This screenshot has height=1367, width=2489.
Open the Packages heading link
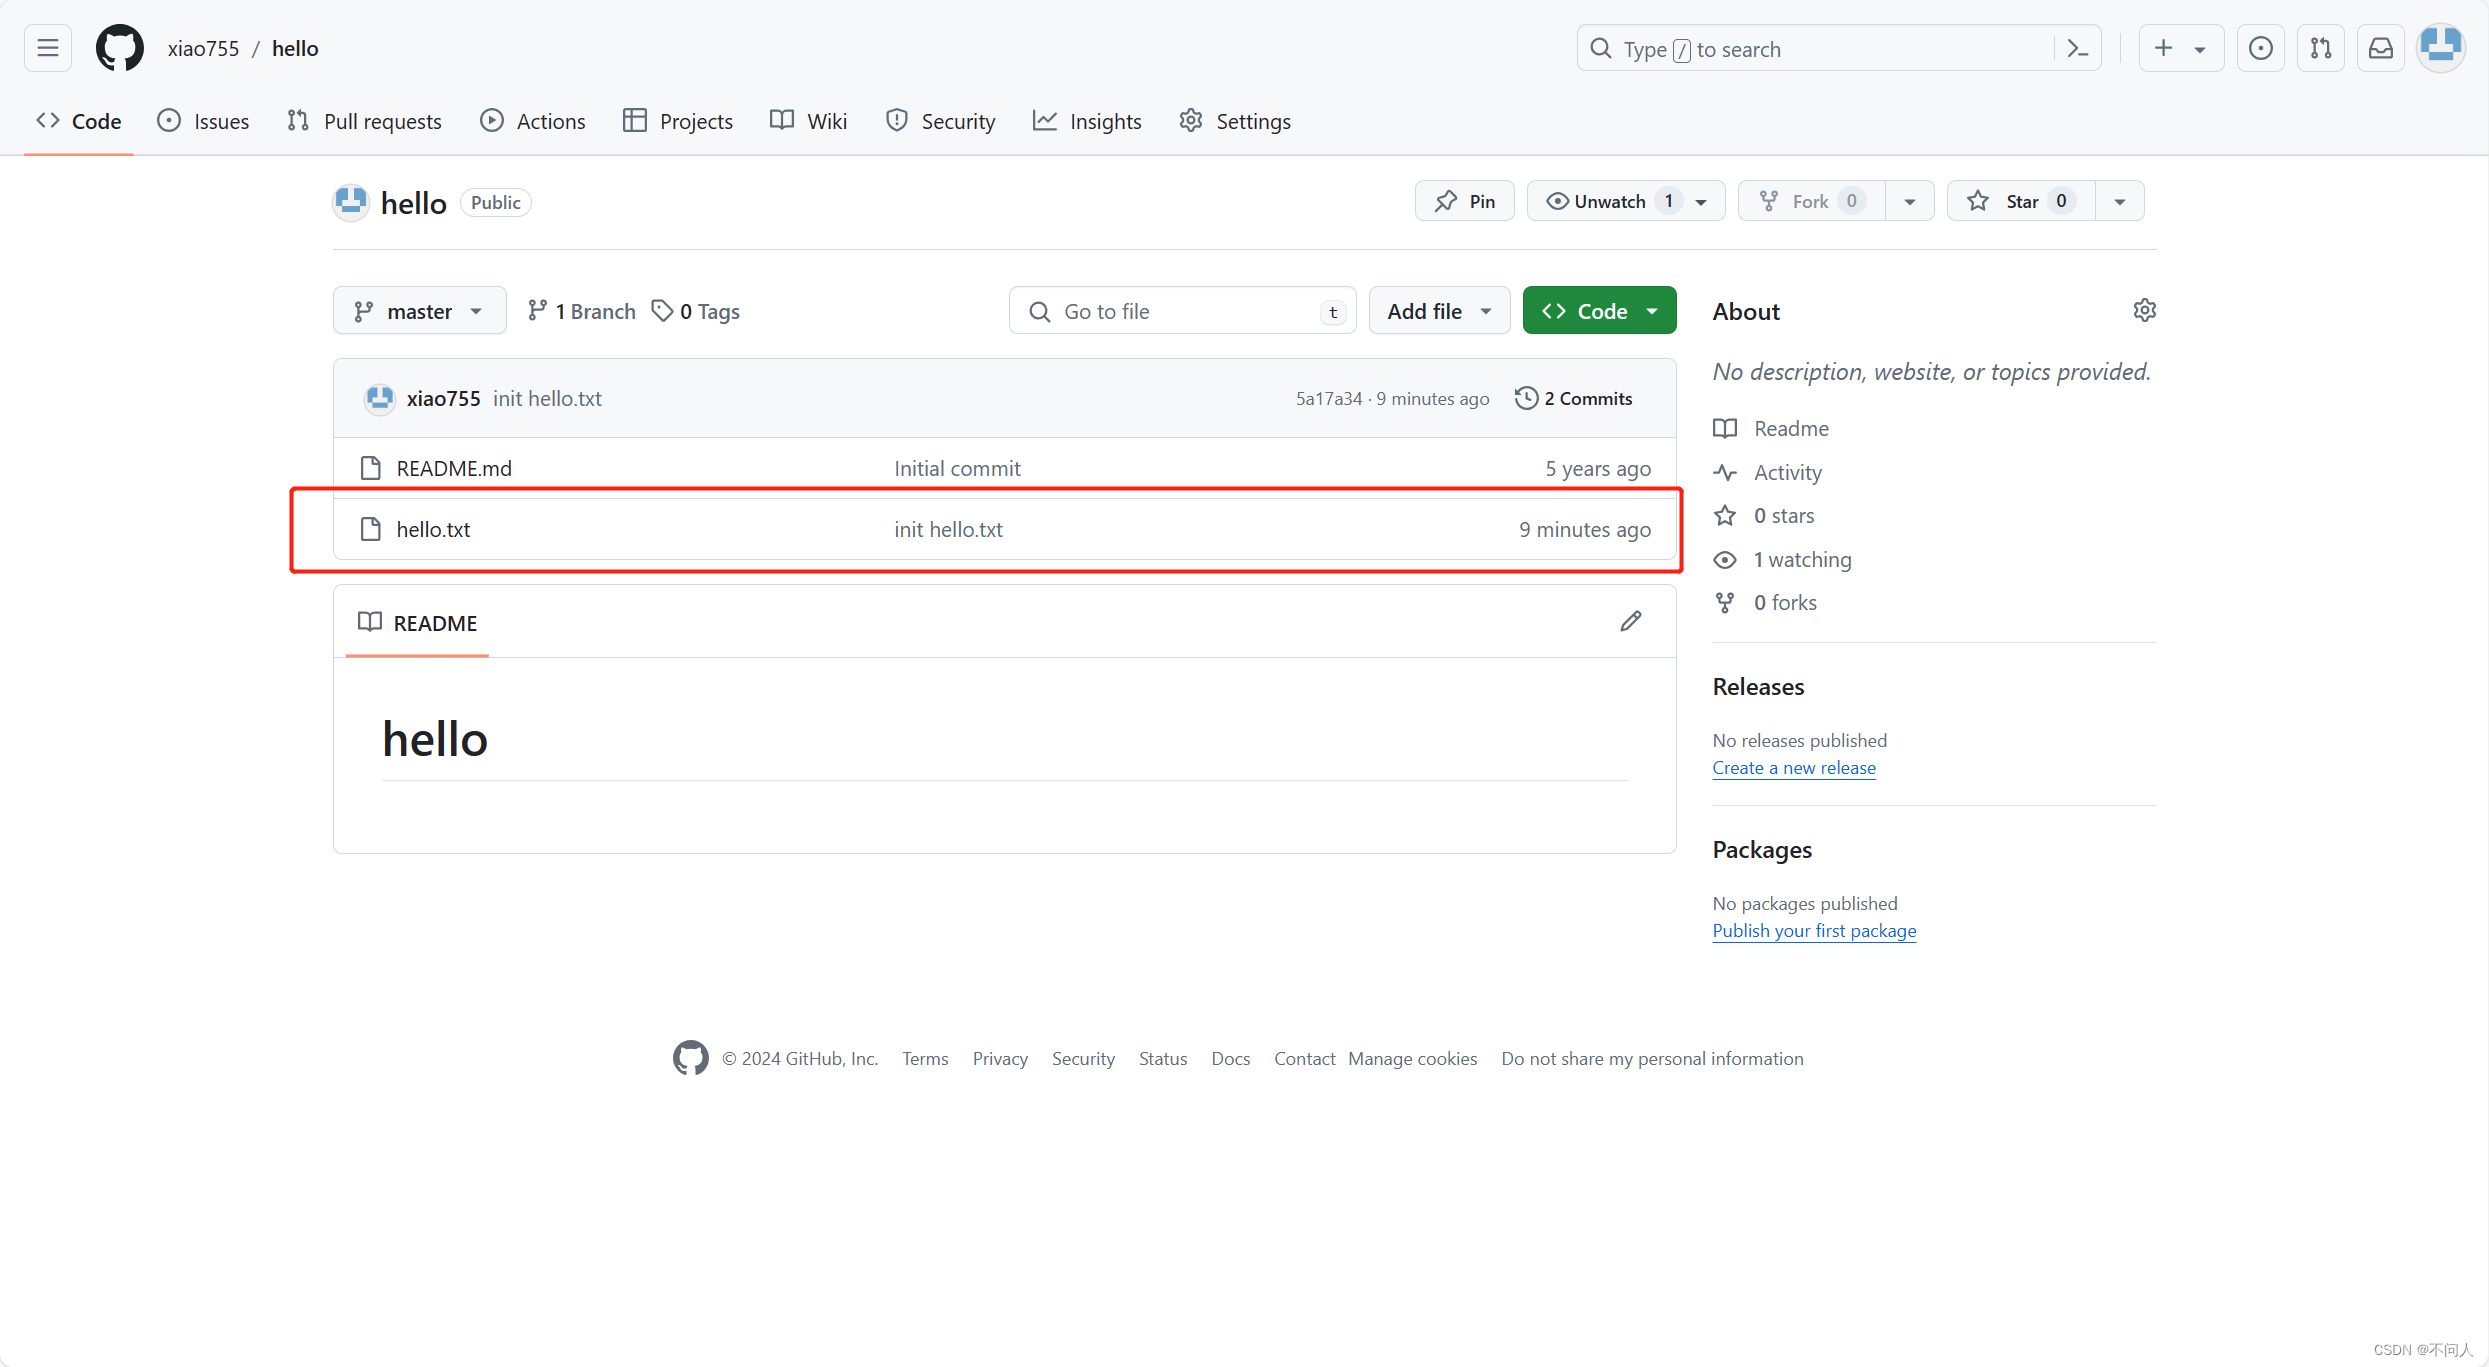pos(1762,849)
